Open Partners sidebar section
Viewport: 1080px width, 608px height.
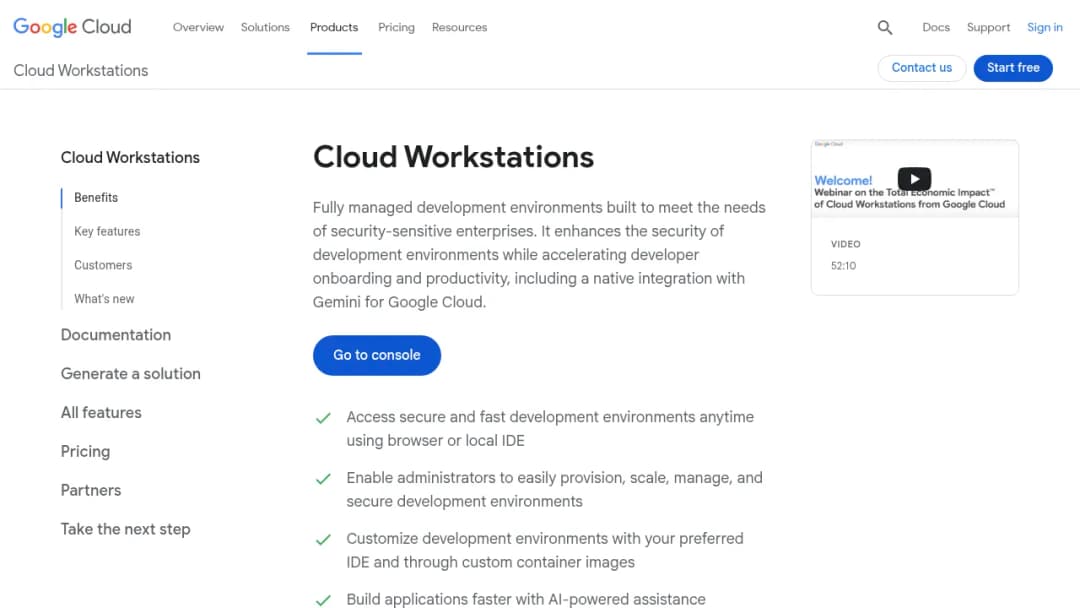pos(91,490)
